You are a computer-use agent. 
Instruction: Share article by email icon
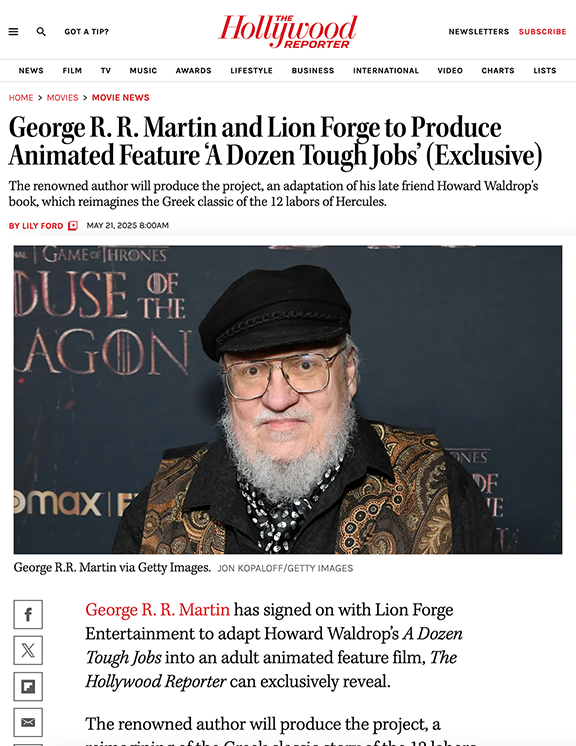(28, 722)
